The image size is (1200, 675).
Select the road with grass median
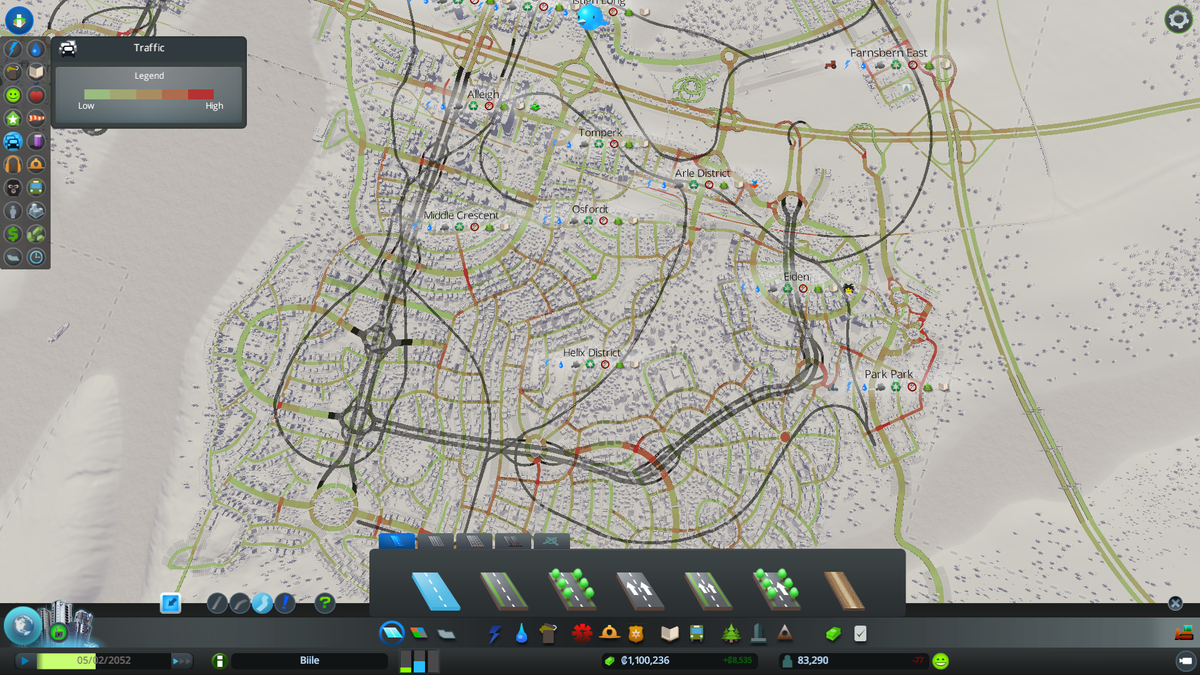tap(505, 590)
